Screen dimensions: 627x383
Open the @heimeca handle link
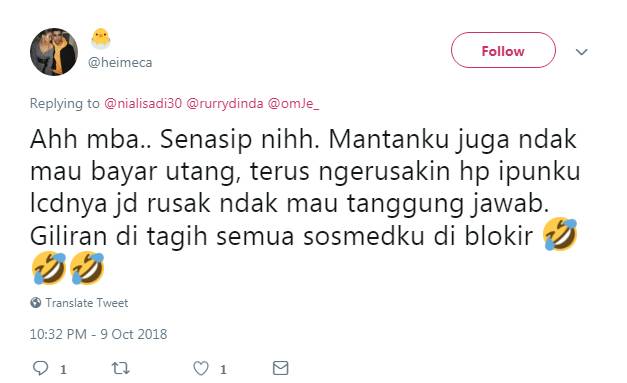coord(120,62)
